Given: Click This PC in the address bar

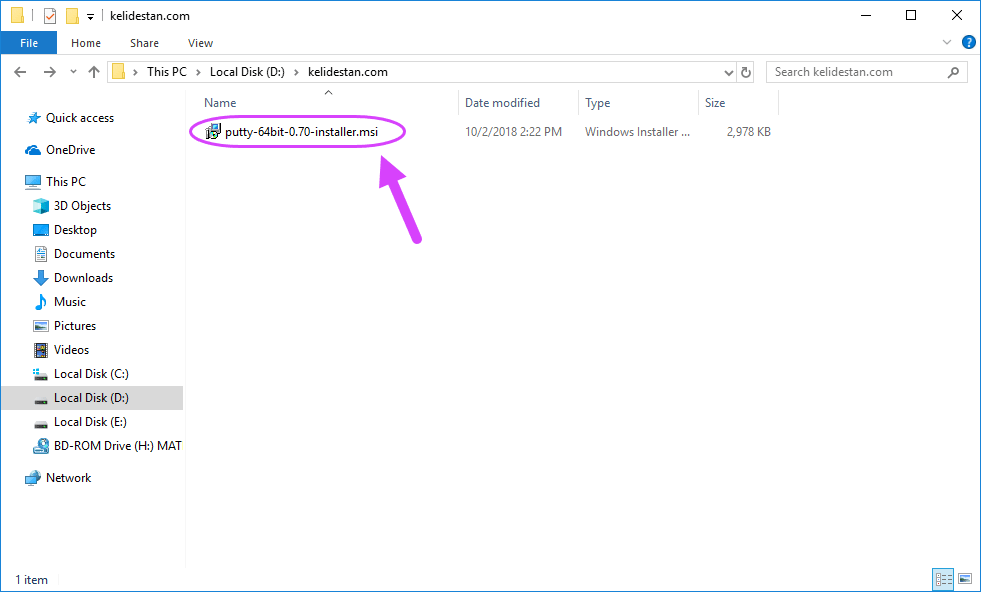Looking at the screenshot, I should [x=166, y=72].
